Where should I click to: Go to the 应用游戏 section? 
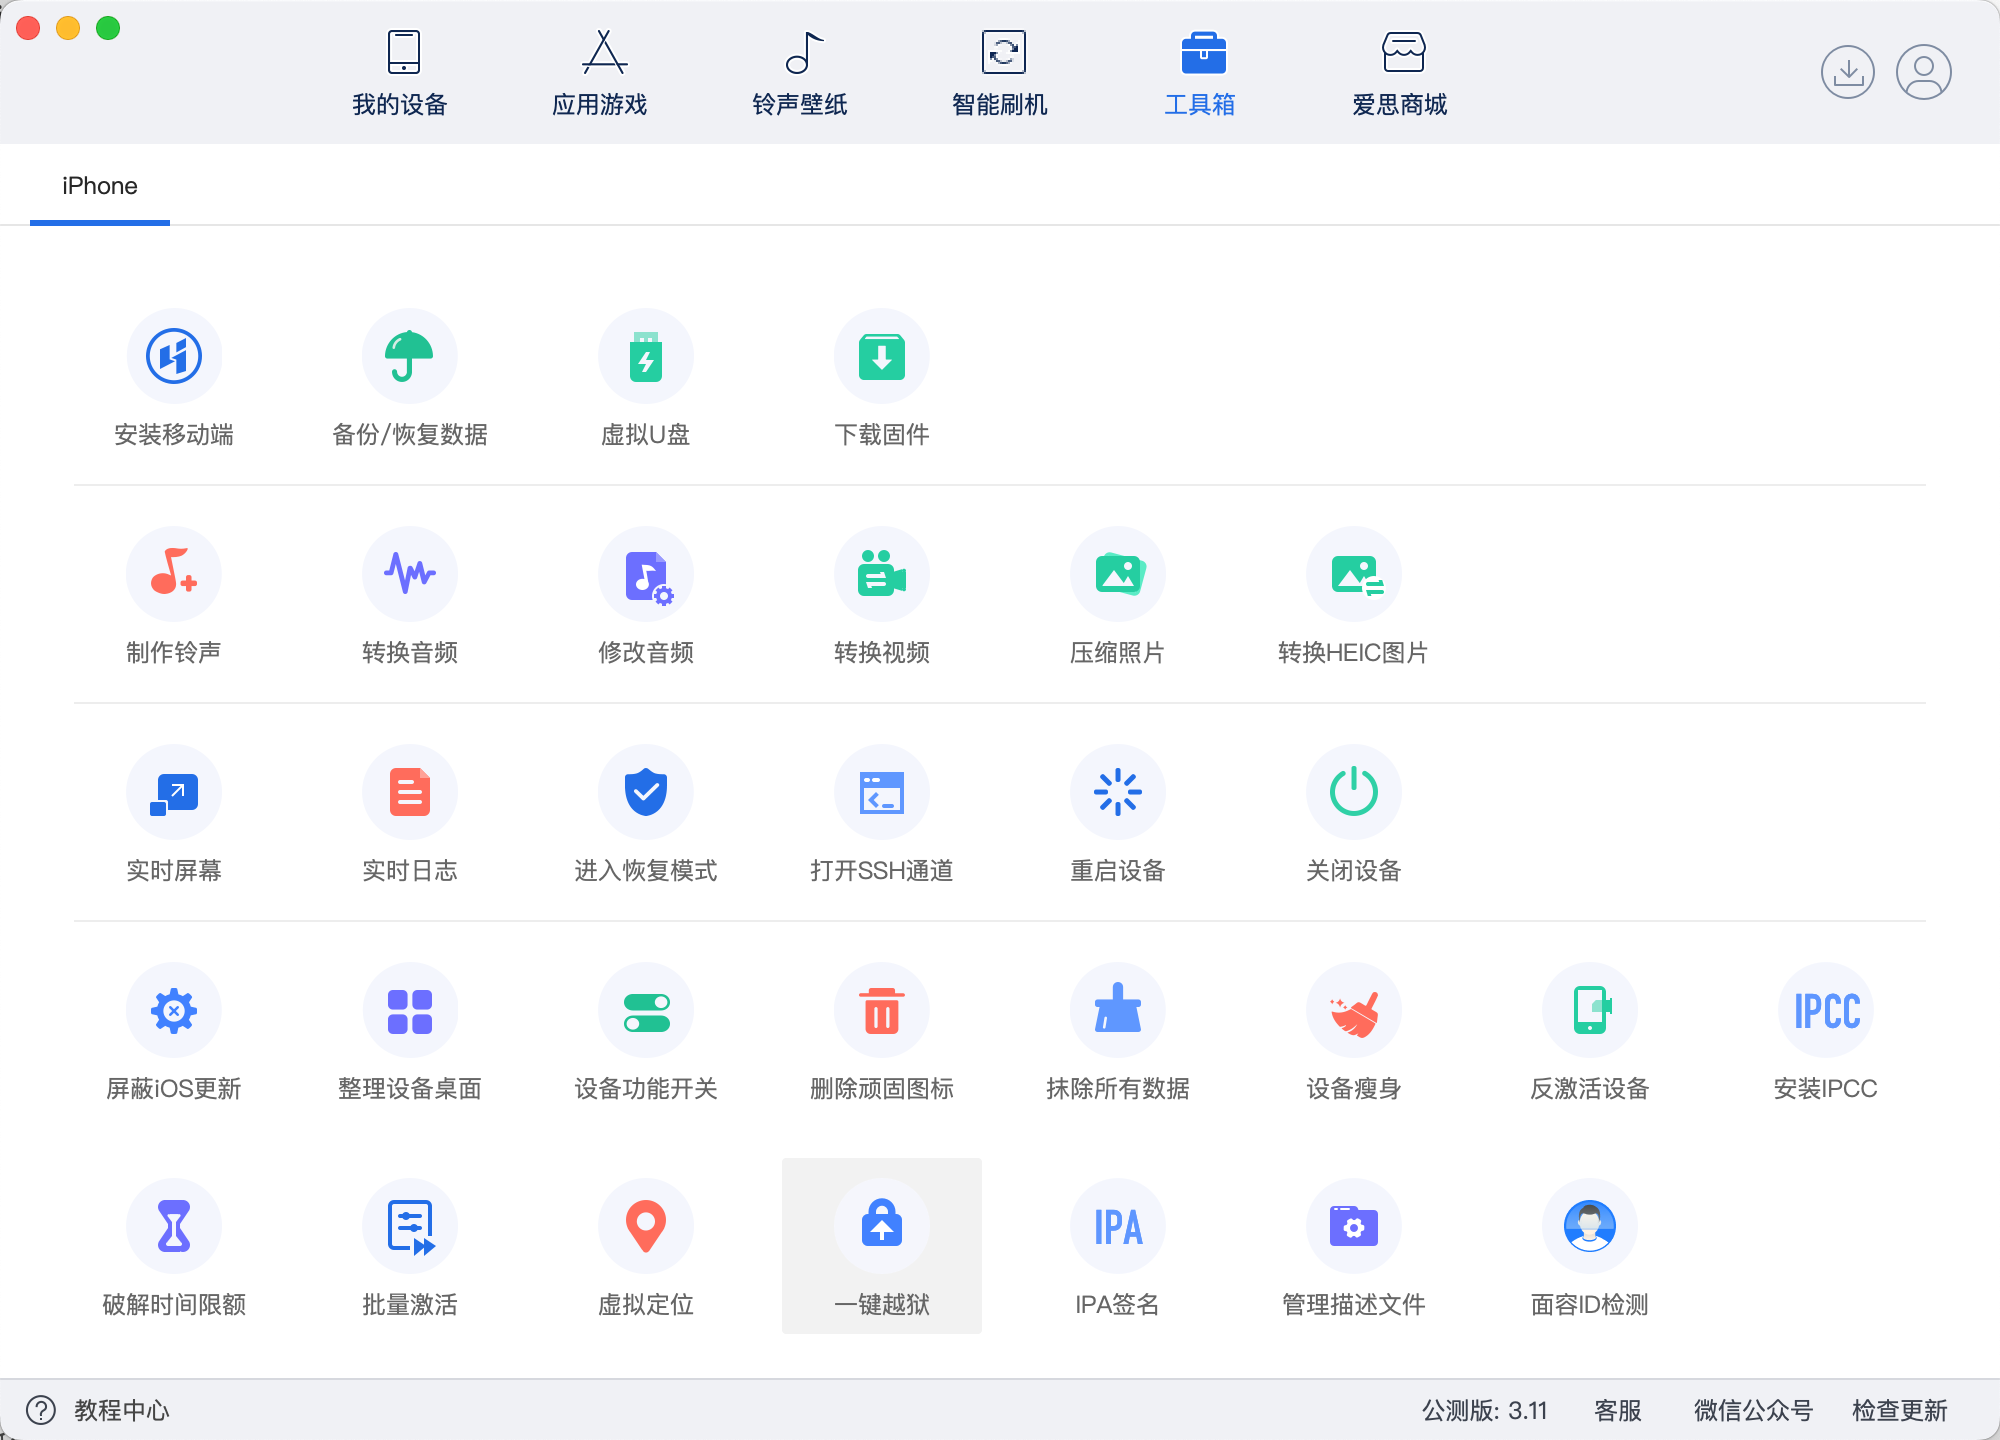coord(600,74)
